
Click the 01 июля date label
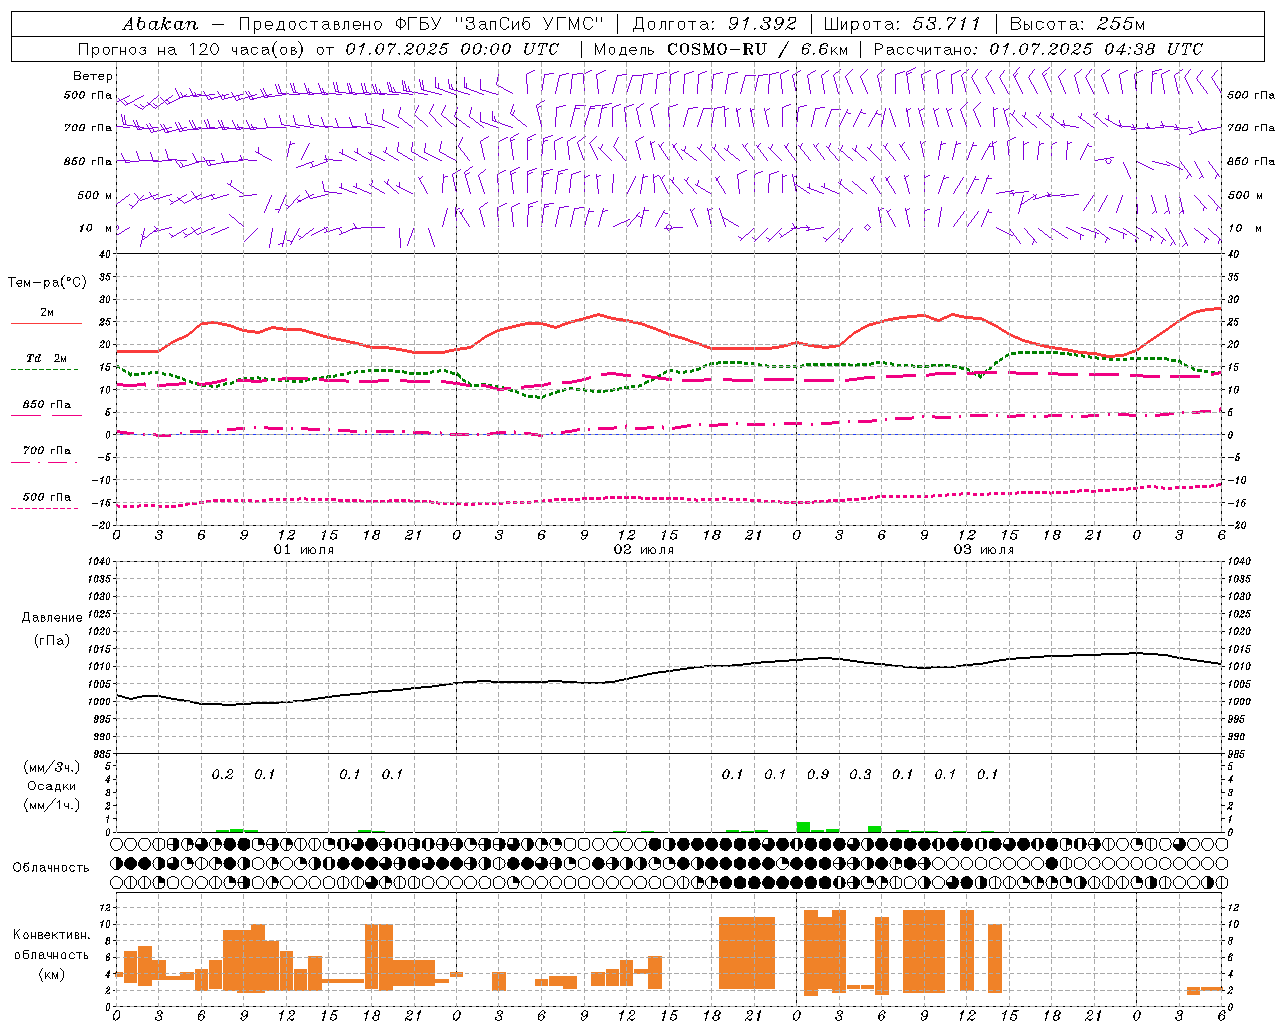304,550
